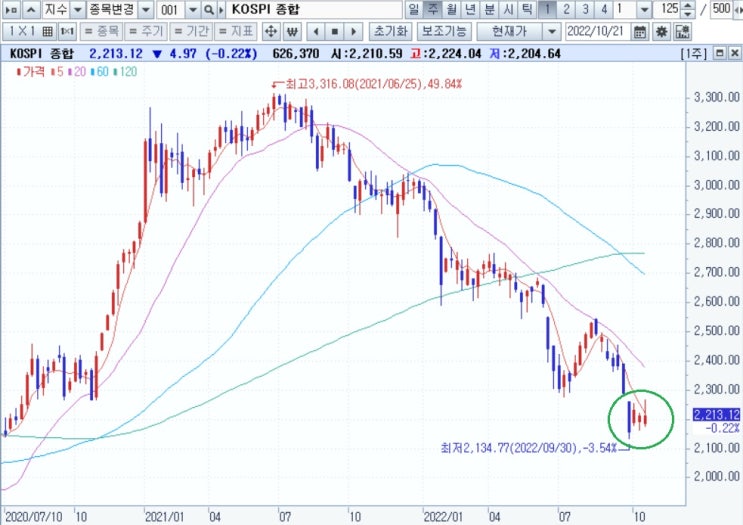
Task: Expand the 현재가 dropdown arrow
Action: tap(552, 32)
